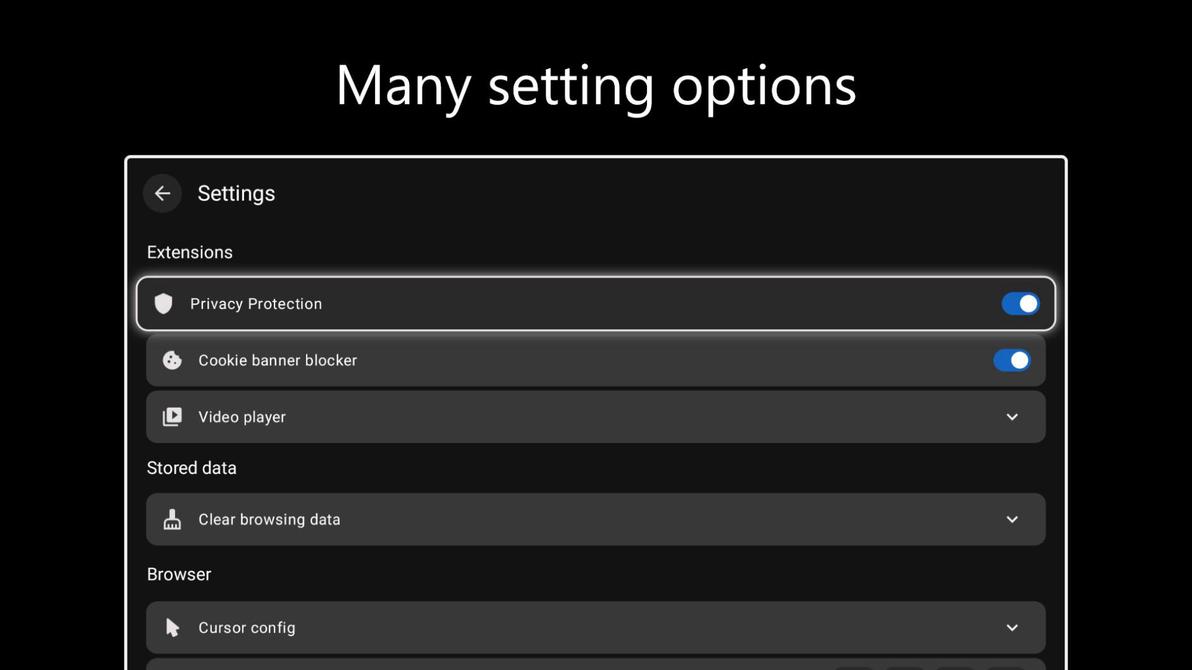Screen dimensions: 1192x670
Task: Select the Privacy Protection label
Action: pyautogui.click(x=256, y=304)
